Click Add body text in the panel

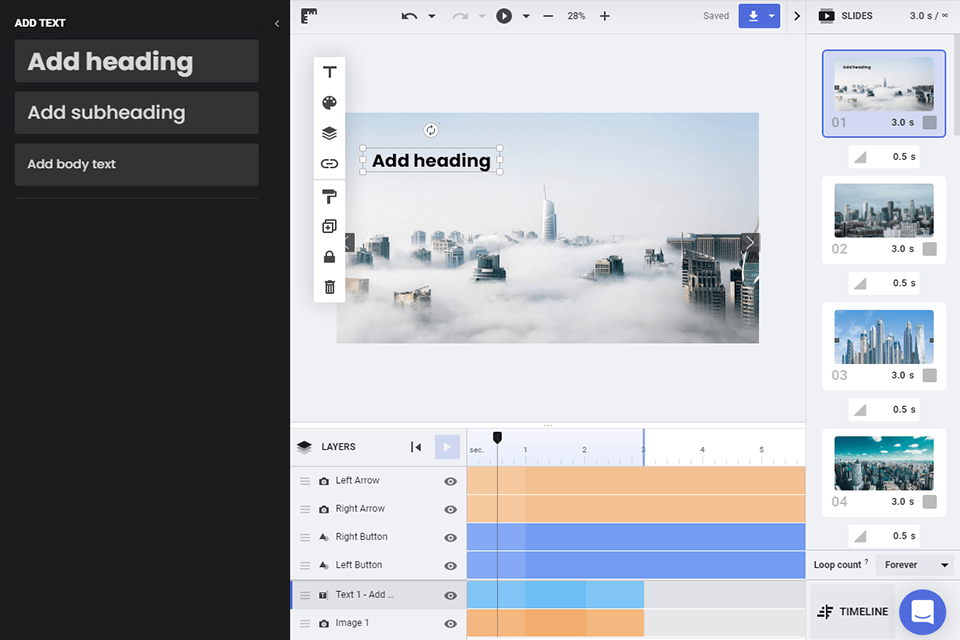click(x=137, y=165)
